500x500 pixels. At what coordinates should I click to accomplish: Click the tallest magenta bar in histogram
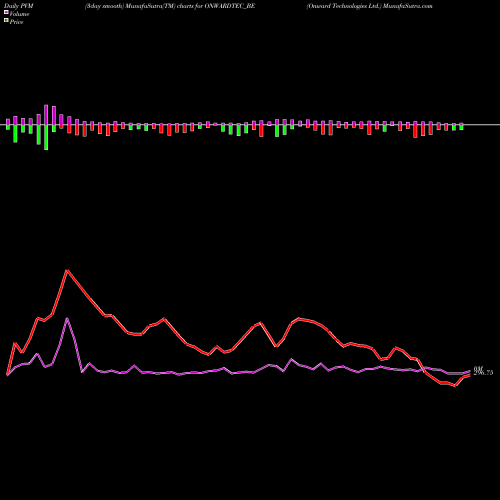[46, 115]
